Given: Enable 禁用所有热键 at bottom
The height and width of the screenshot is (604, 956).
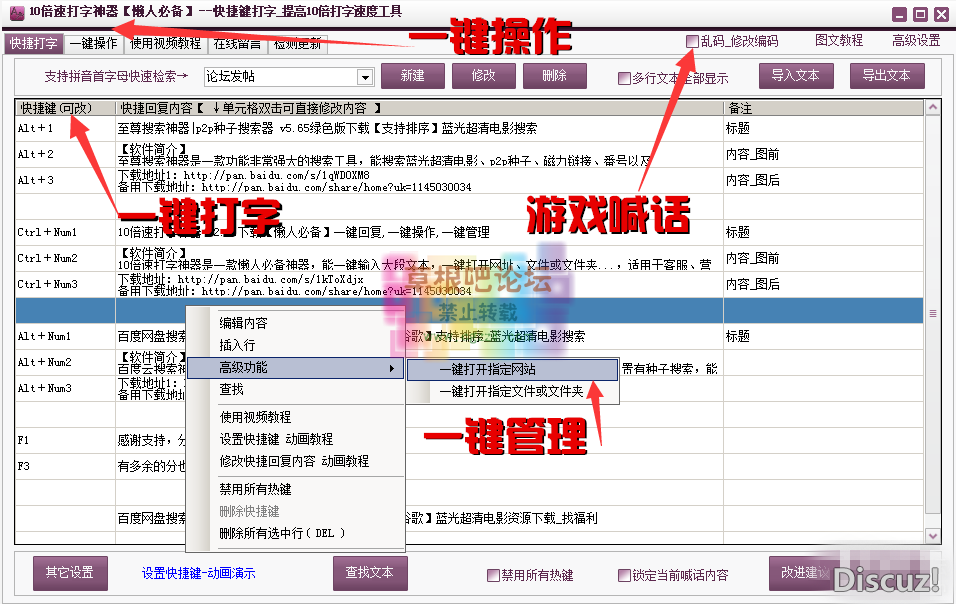Looking at the screenshot, I should (x=493, y=573).
